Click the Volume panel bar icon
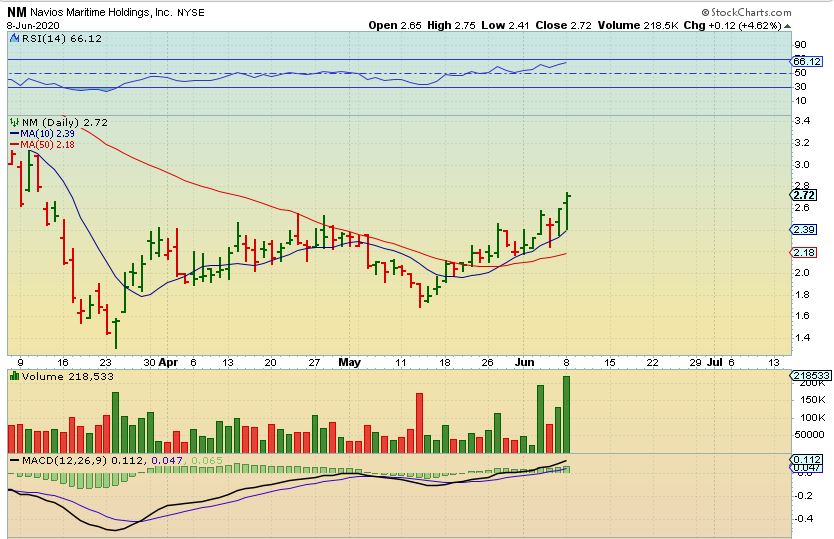834x539 pixels. pos(14,376)
